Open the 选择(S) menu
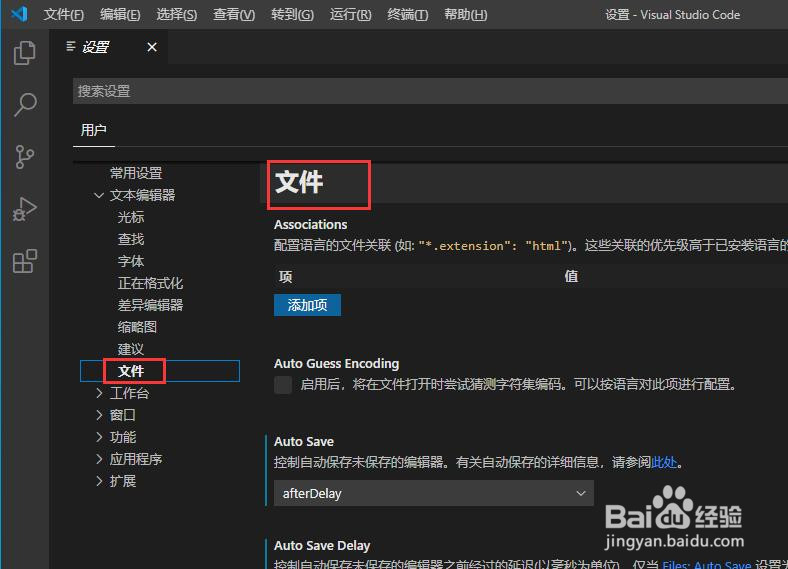 click(x=176, y=15)
